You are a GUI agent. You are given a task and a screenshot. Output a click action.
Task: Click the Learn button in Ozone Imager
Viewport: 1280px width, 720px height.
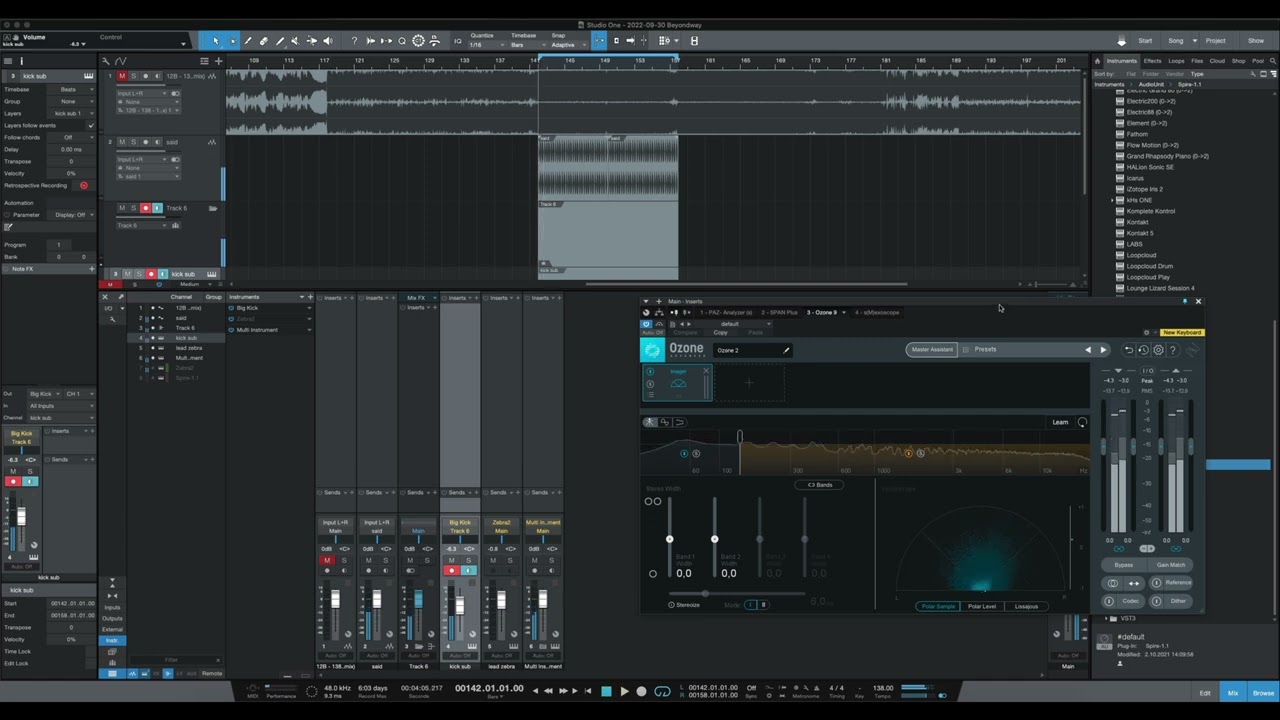1060,422
